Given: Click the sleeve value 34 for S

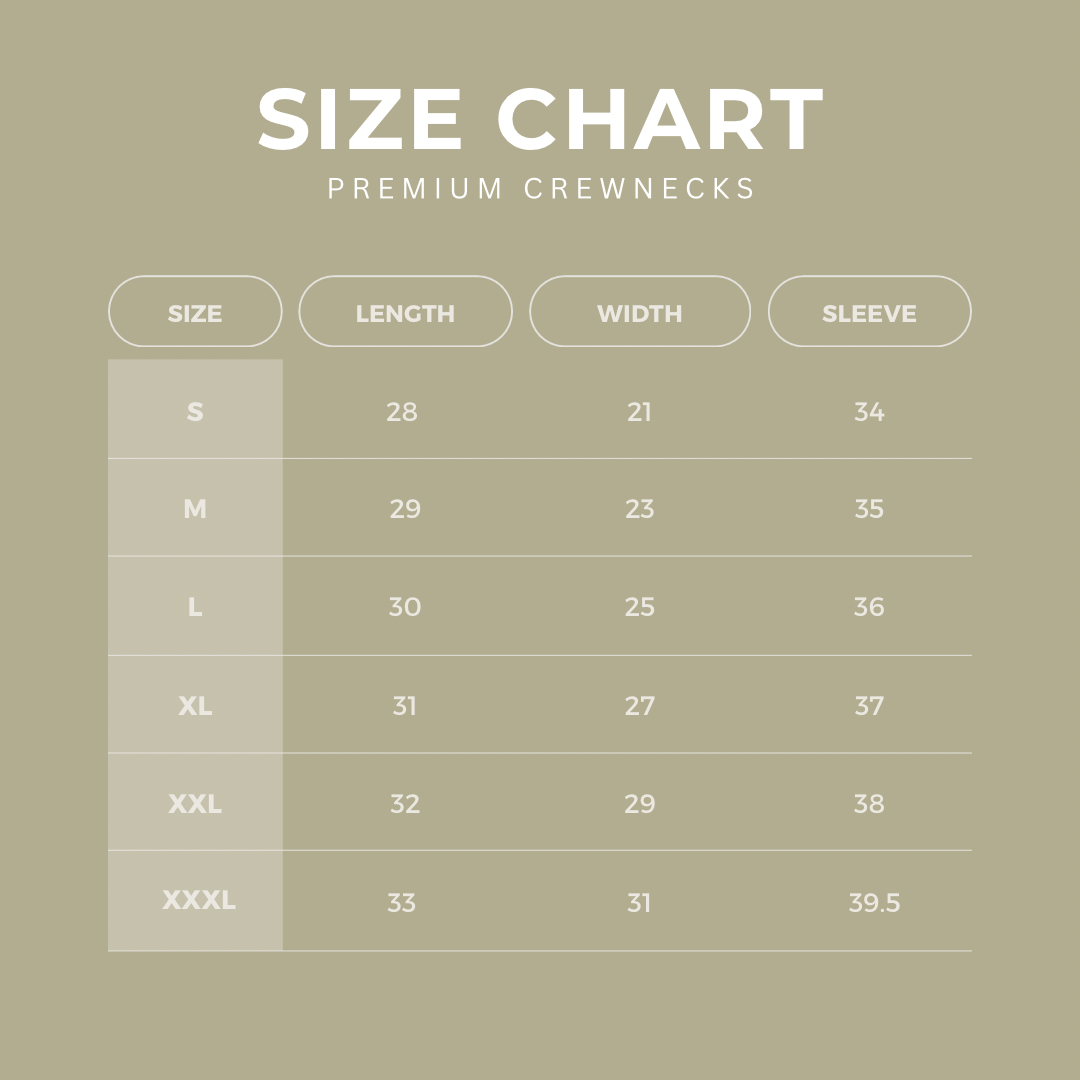Looking at the screenshot, I should (x=869, y=411).
